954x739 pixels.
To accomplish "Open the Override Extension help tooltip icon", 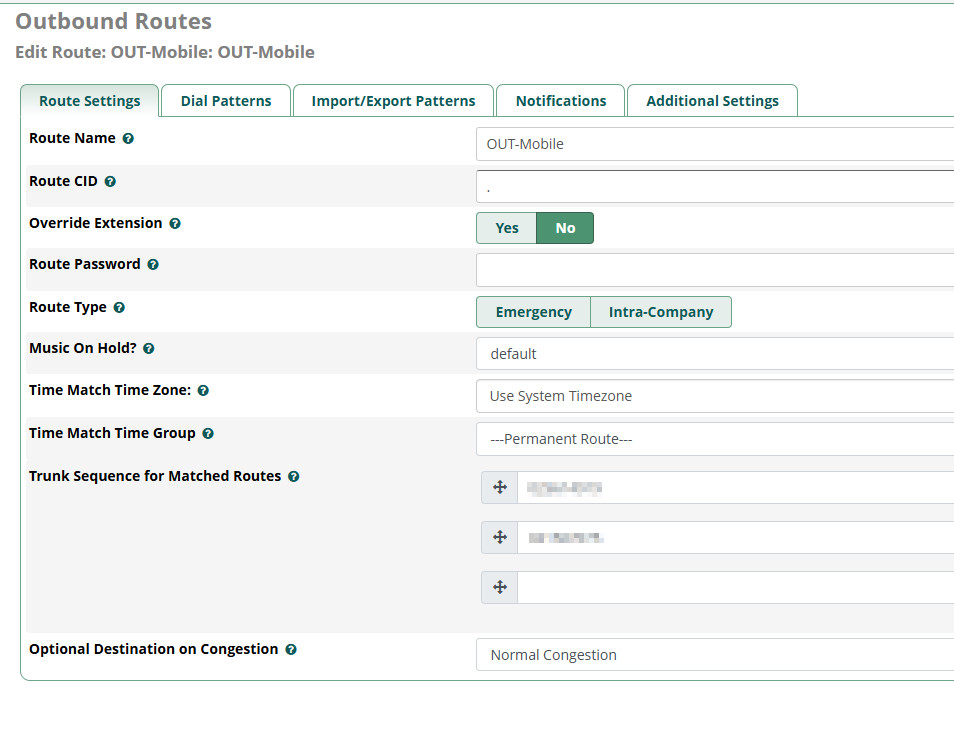I will tap(175, 224).
